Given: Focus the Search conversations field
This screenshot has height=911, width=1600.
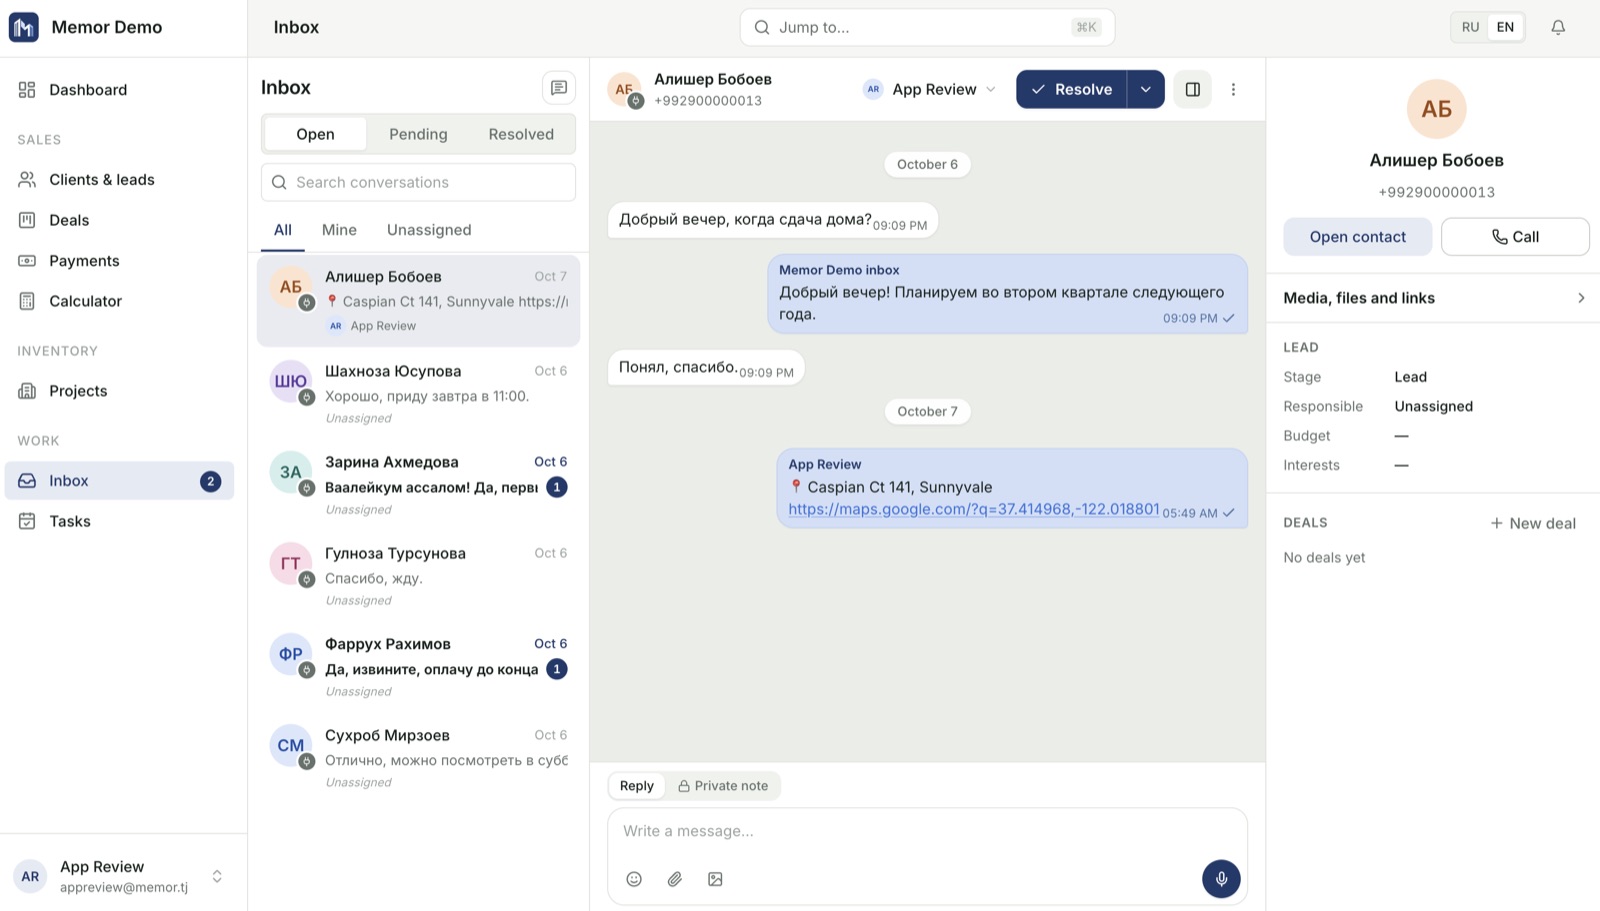Looking at the screenshot, I should point(418,182).
